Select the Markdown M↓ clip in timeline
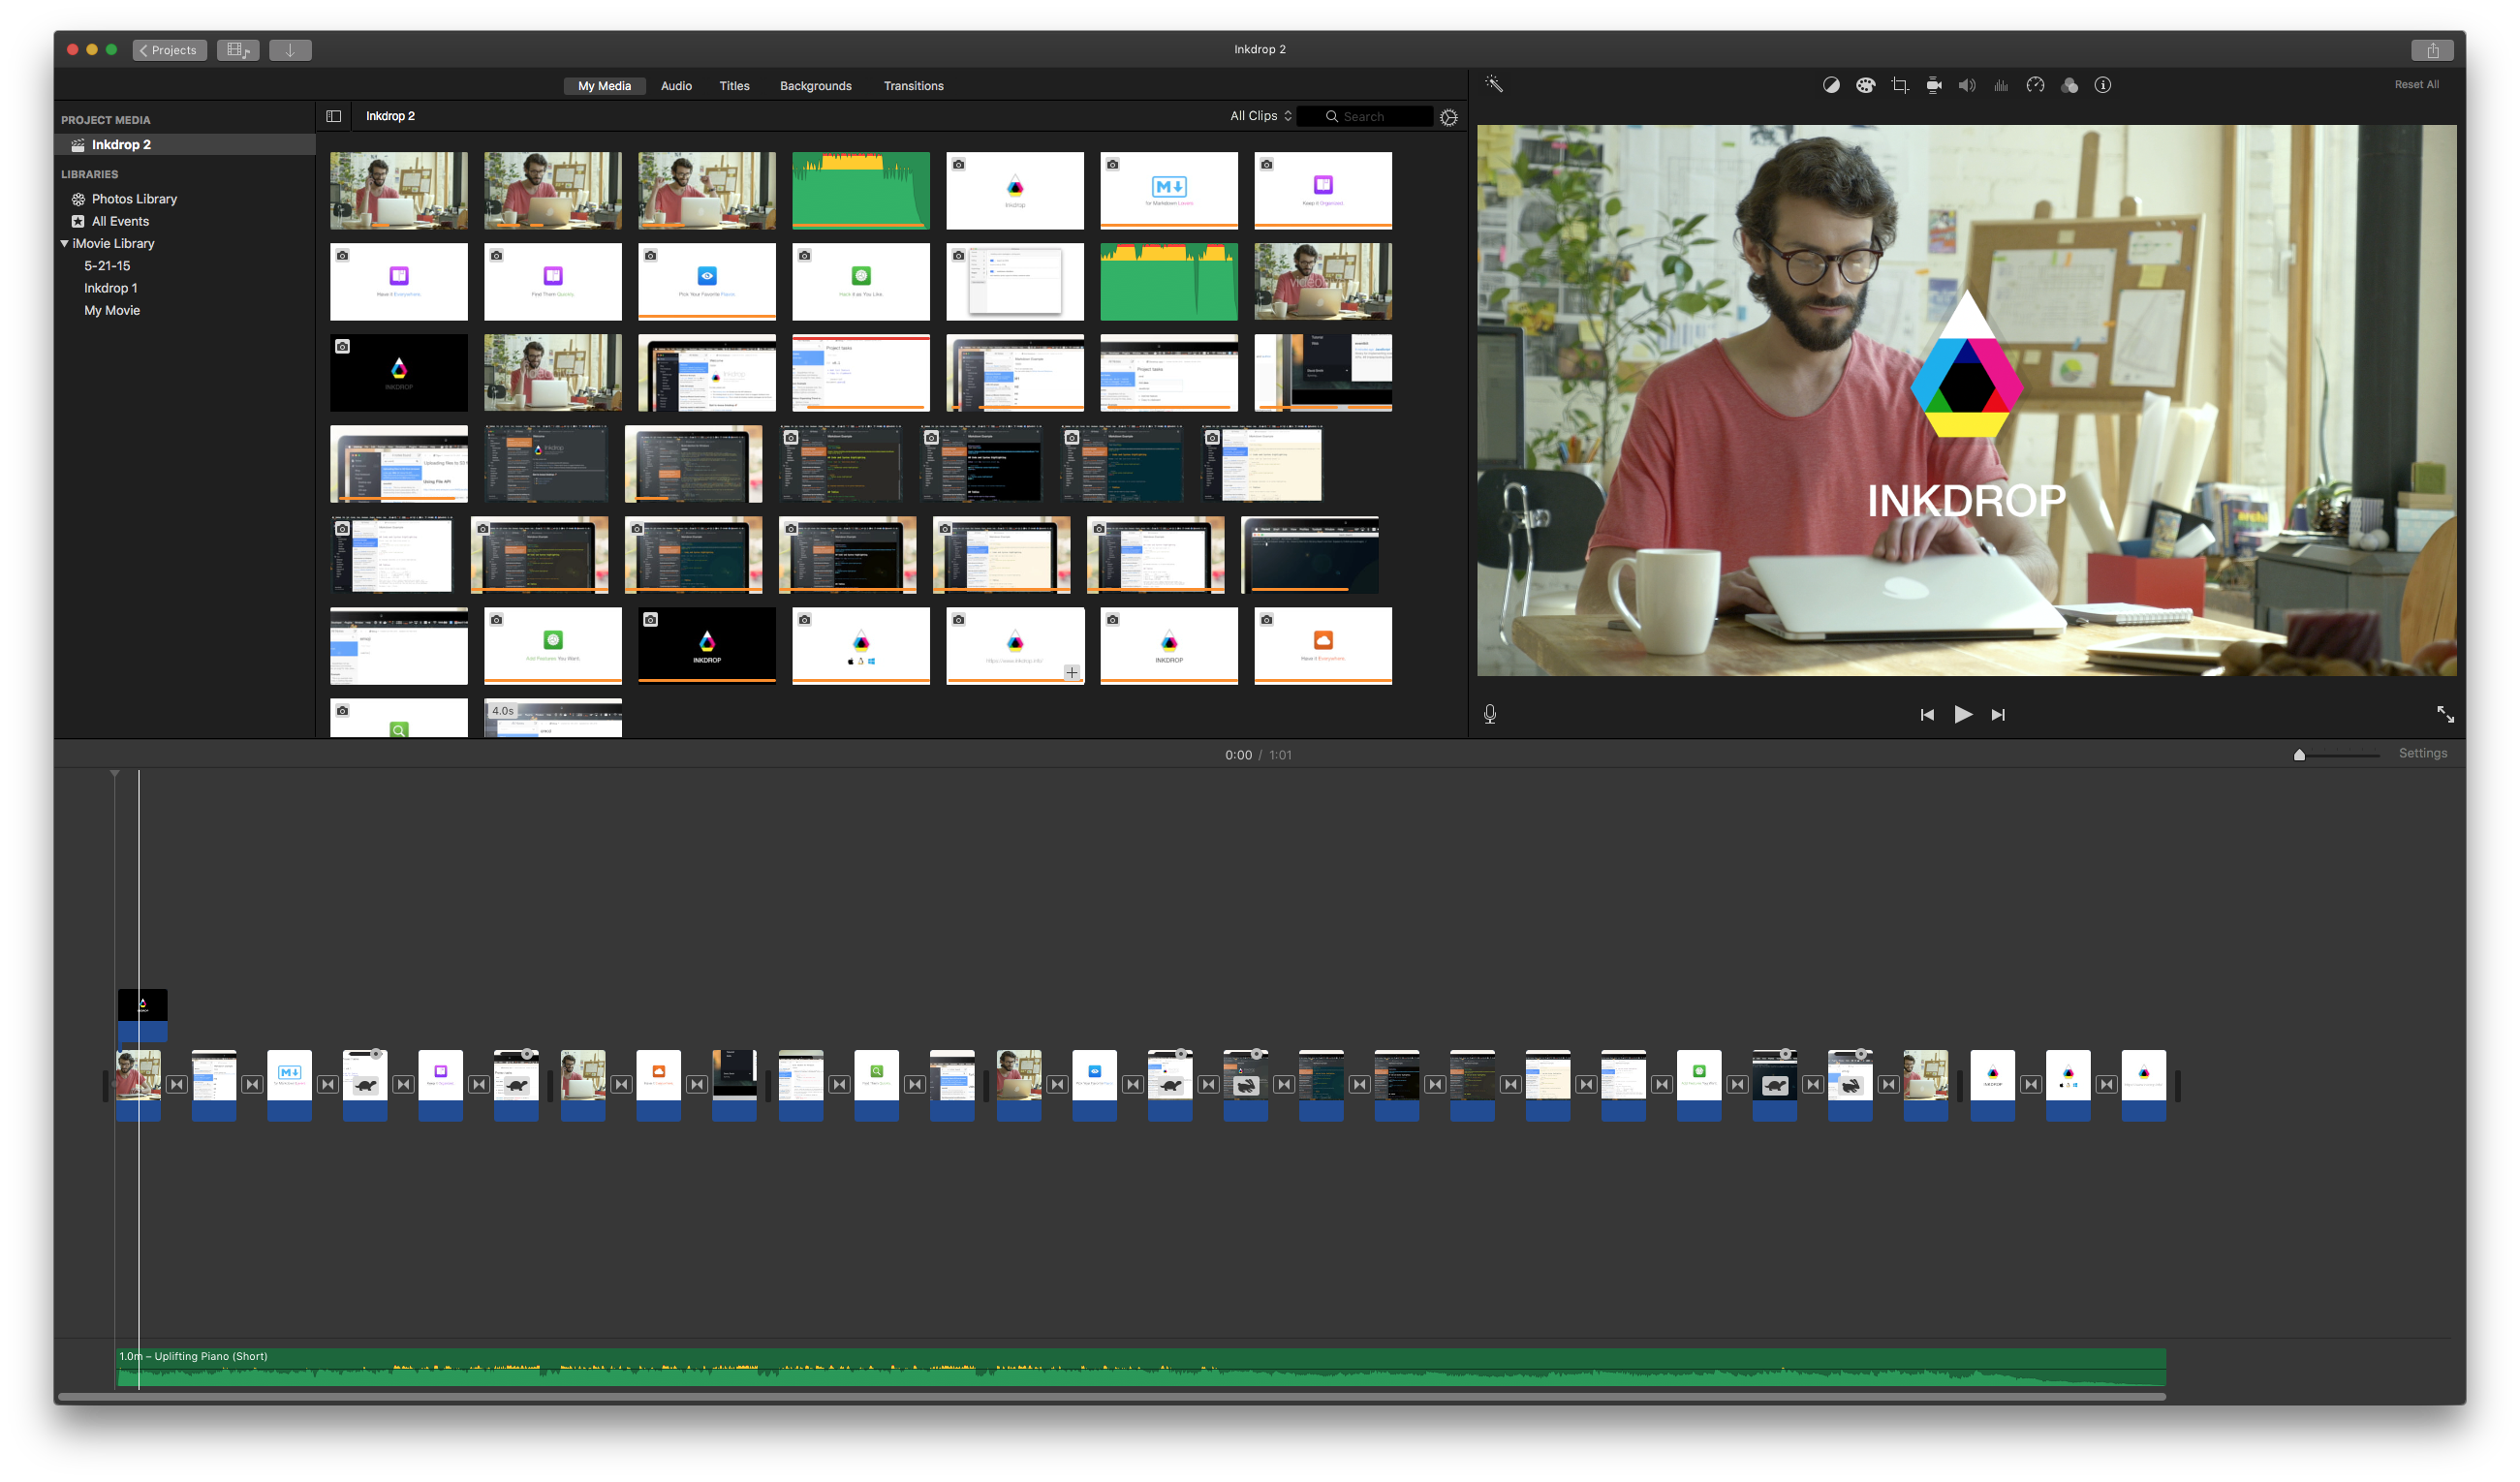This screenshot has width=2520, height=1482. 289,1085
